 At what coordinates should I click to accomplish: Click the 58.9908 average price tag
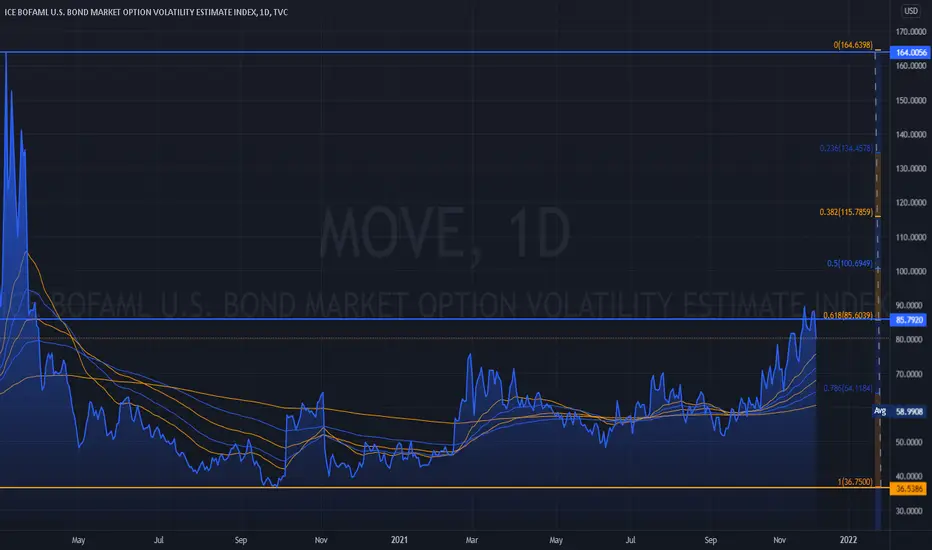pyautogui.click(x=909, y=411)
